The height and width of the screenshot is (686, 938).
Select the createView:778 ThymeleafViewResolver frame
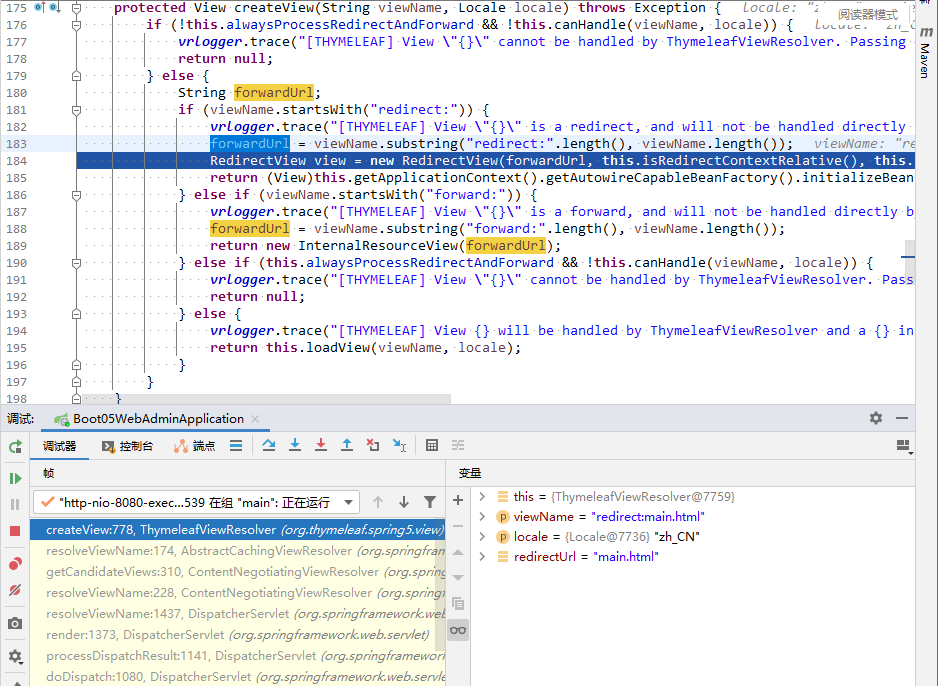pos(237,530)
